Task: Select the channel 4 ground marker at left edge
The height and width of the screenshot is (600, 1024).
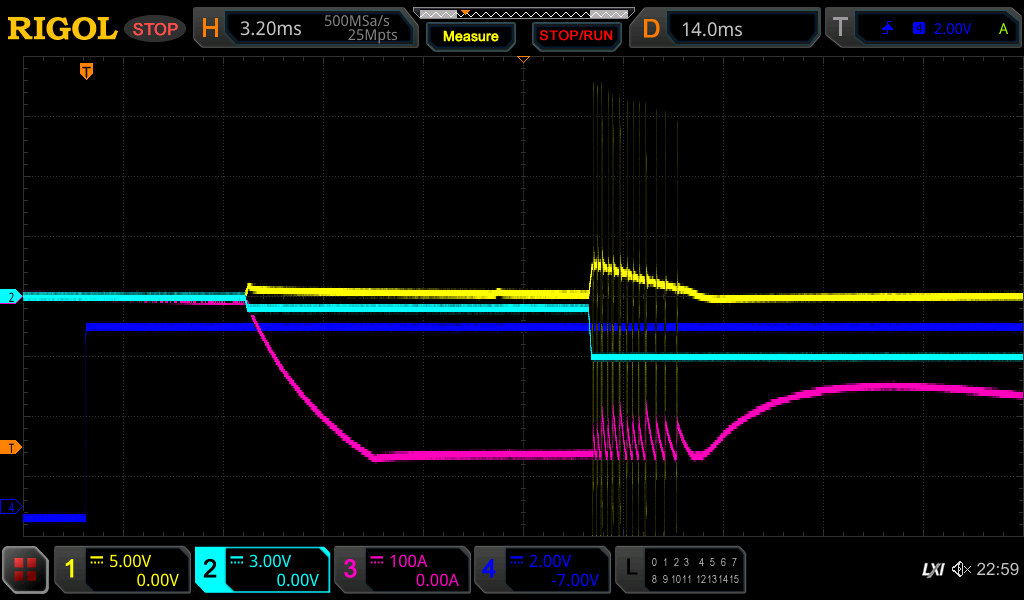Action: coord(12,507)
